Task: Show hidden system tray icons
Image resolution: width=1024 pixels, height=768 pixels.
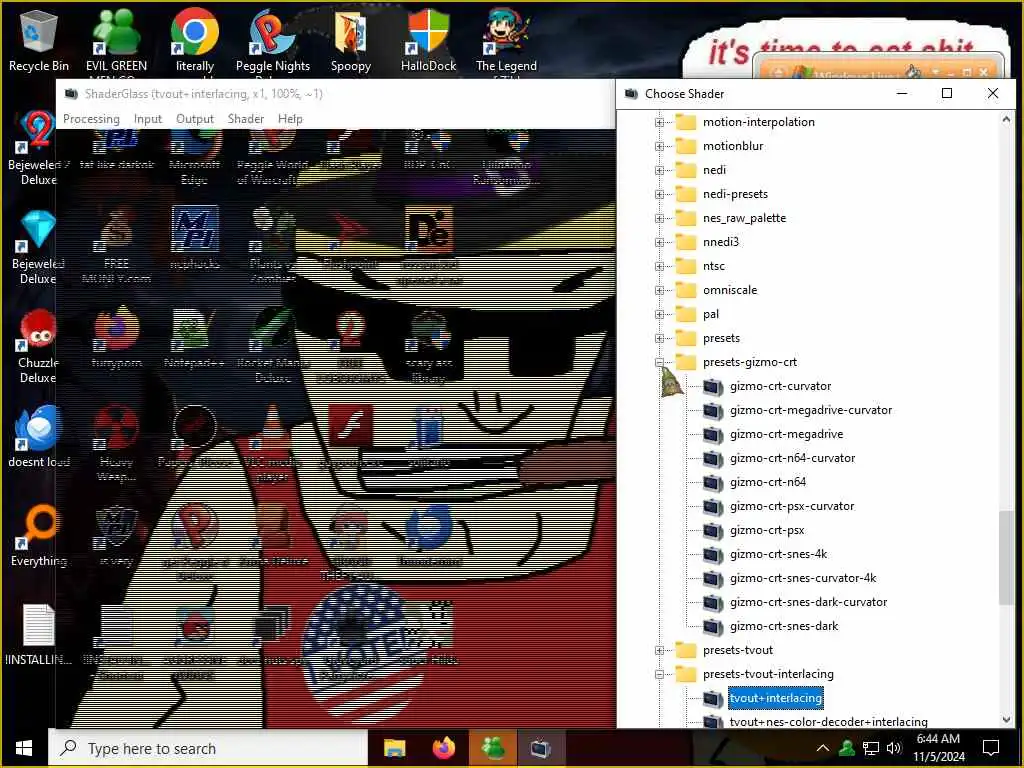Action: click(x=823, y=748)
